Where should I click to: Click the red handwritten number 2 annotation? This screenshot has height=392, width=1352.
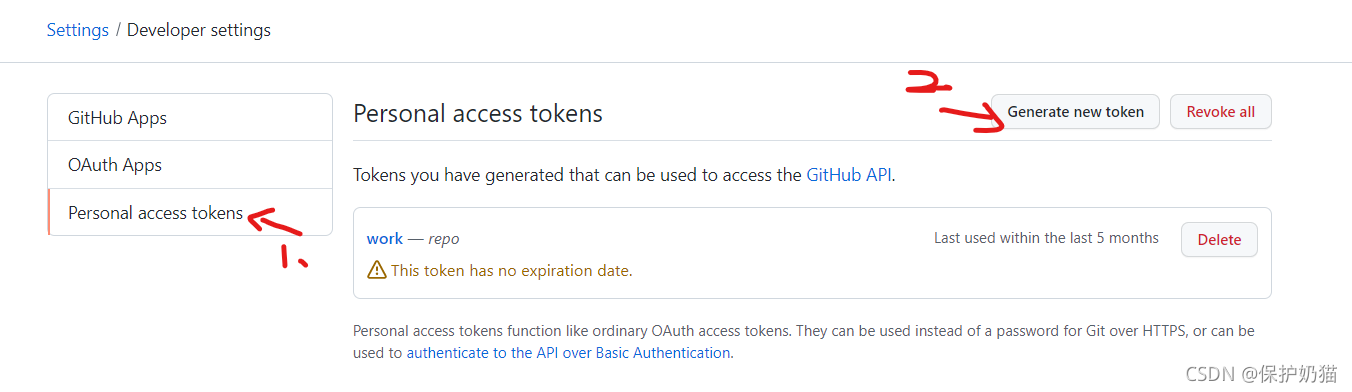click(928, 84)
